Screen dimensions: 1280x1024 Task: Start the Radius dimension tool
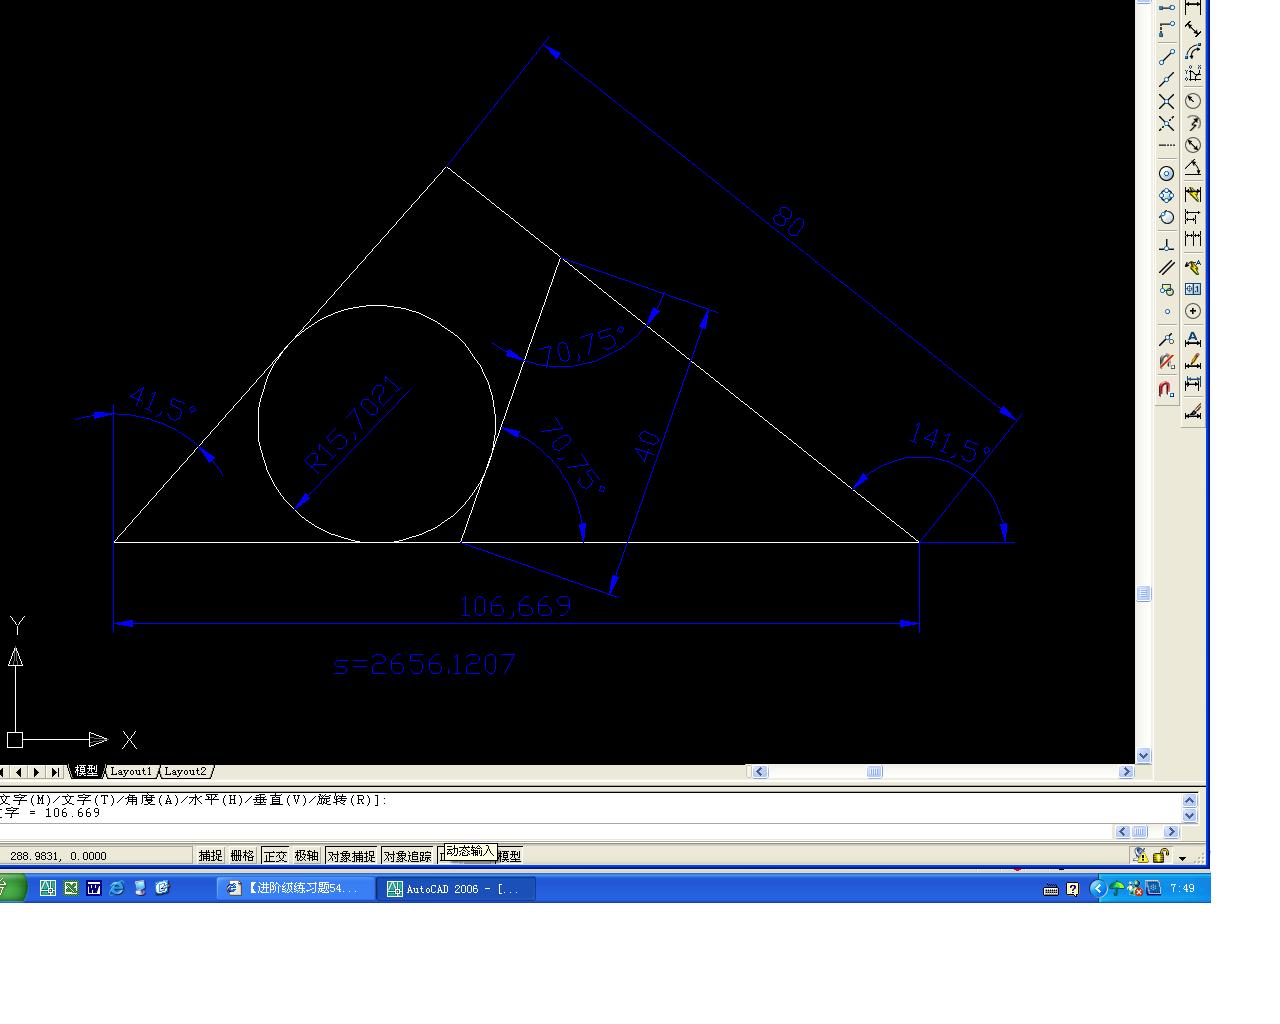(x=1193, y=101)
